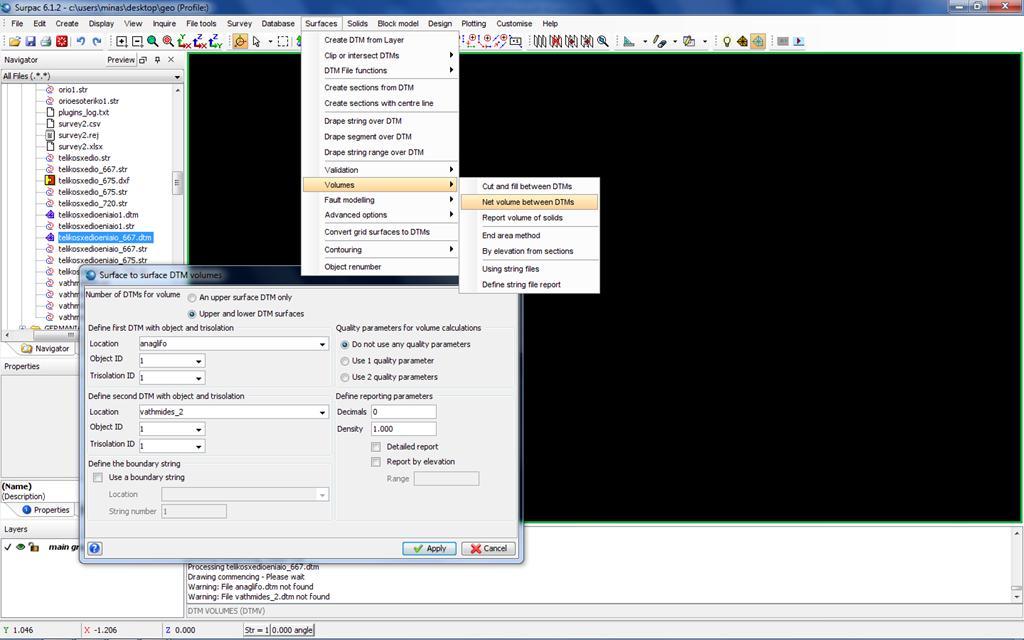
Task: Open the 'All Files (*.*)' filter dropdown
Action: pos(177,76)
